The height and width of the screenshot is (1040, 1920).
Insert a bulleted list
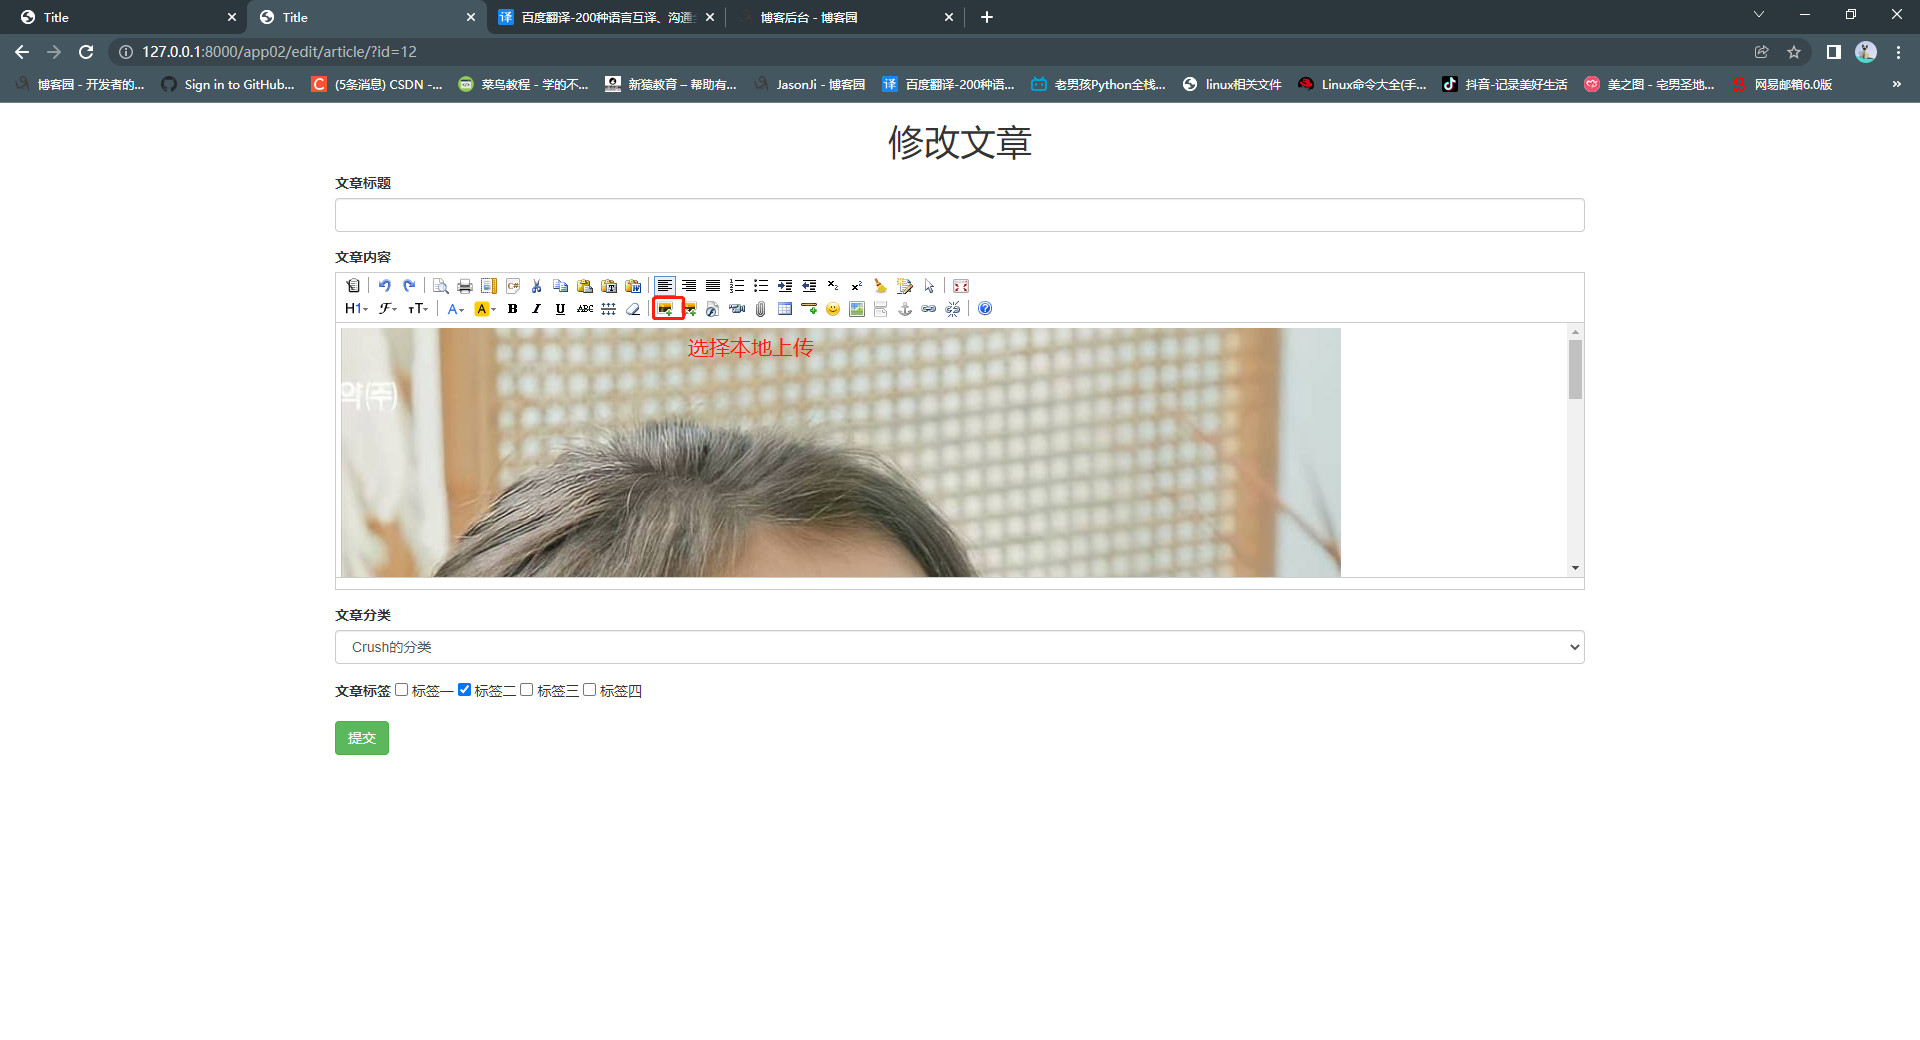tap(760, 286)
